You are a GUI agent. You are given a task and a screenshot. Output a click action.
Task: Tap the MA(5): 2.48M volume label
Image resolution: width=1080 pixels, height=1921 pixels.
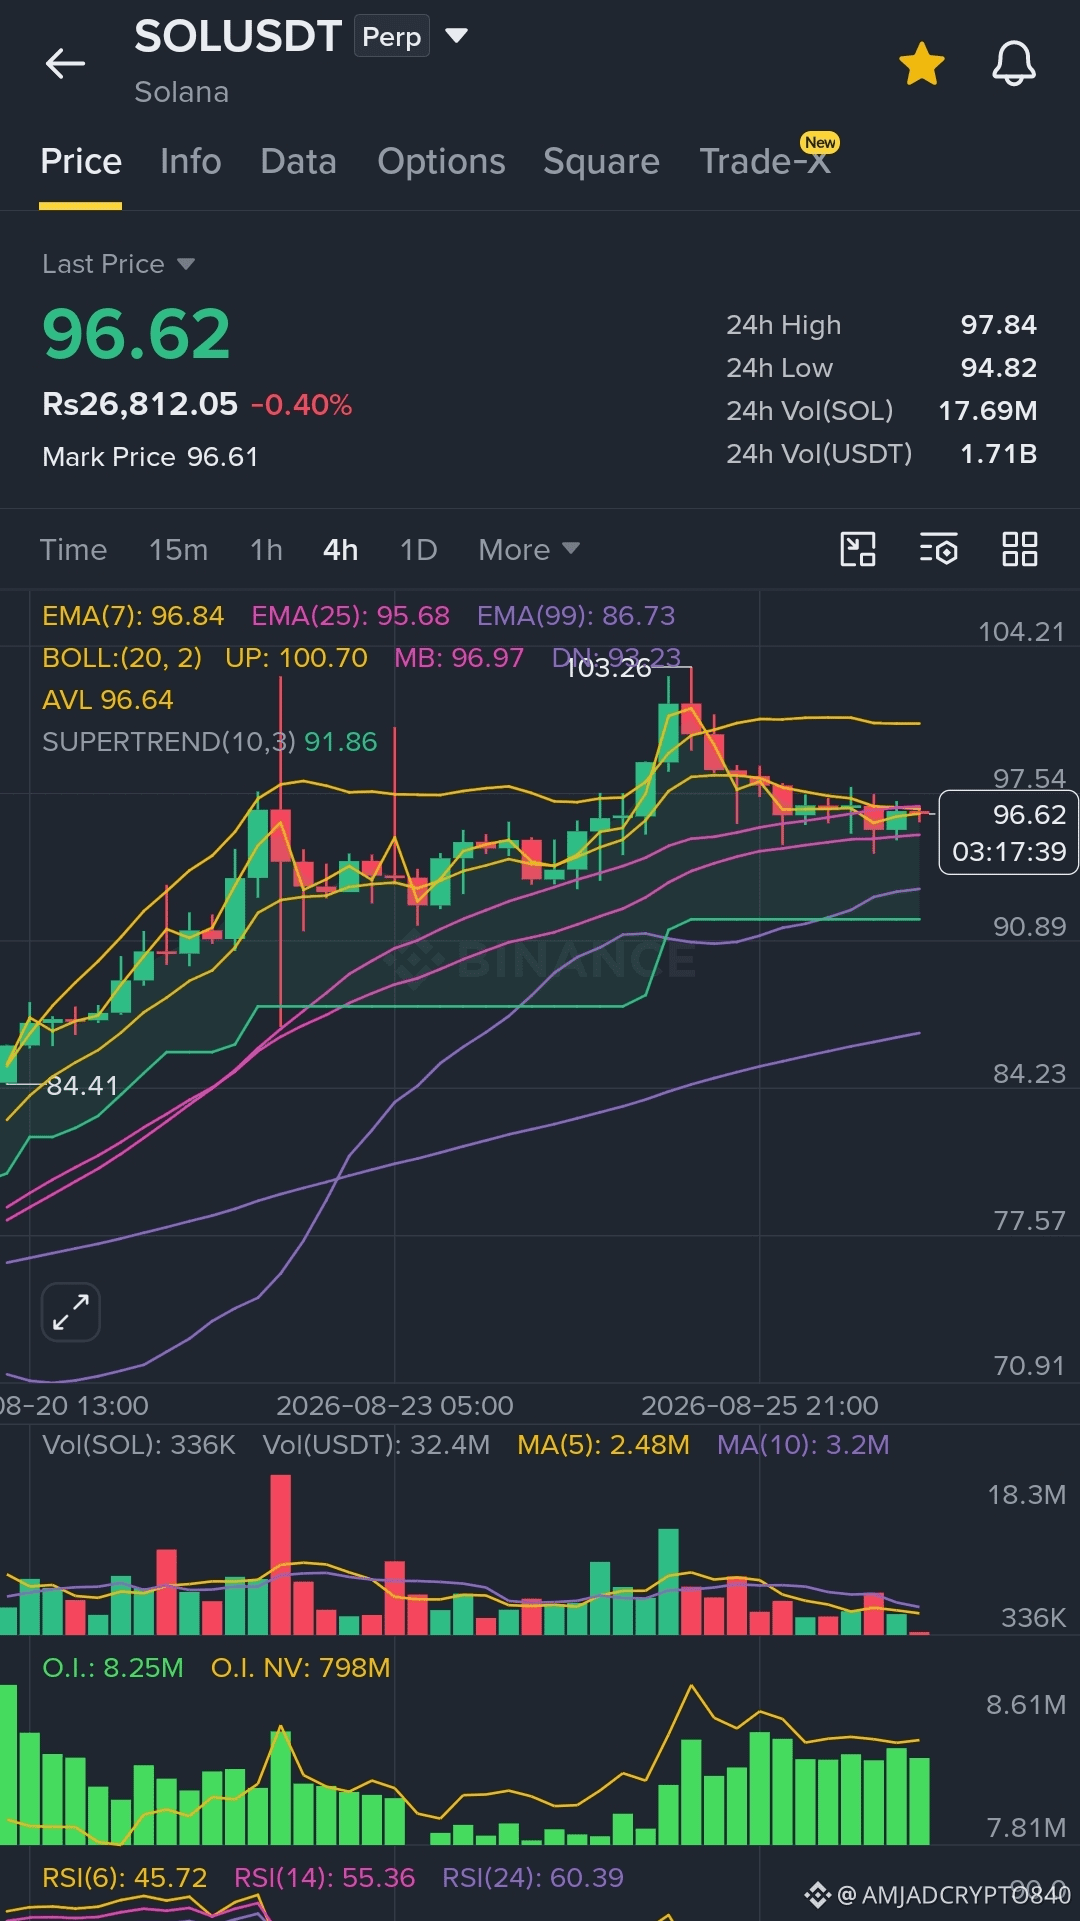(603, 1444)
